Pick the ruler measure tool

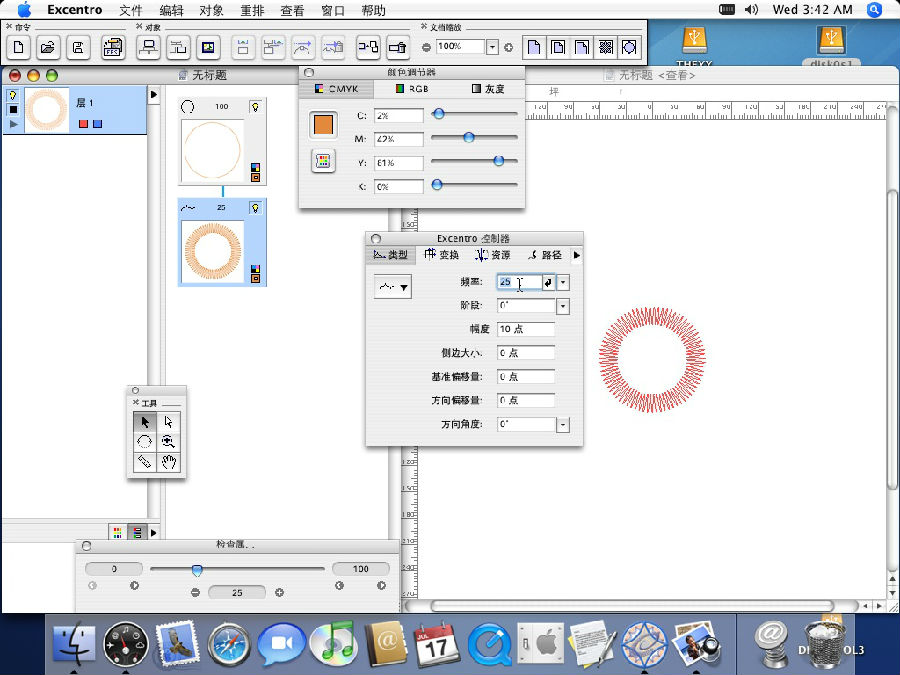pyautogui.click(x=145, y=462)
